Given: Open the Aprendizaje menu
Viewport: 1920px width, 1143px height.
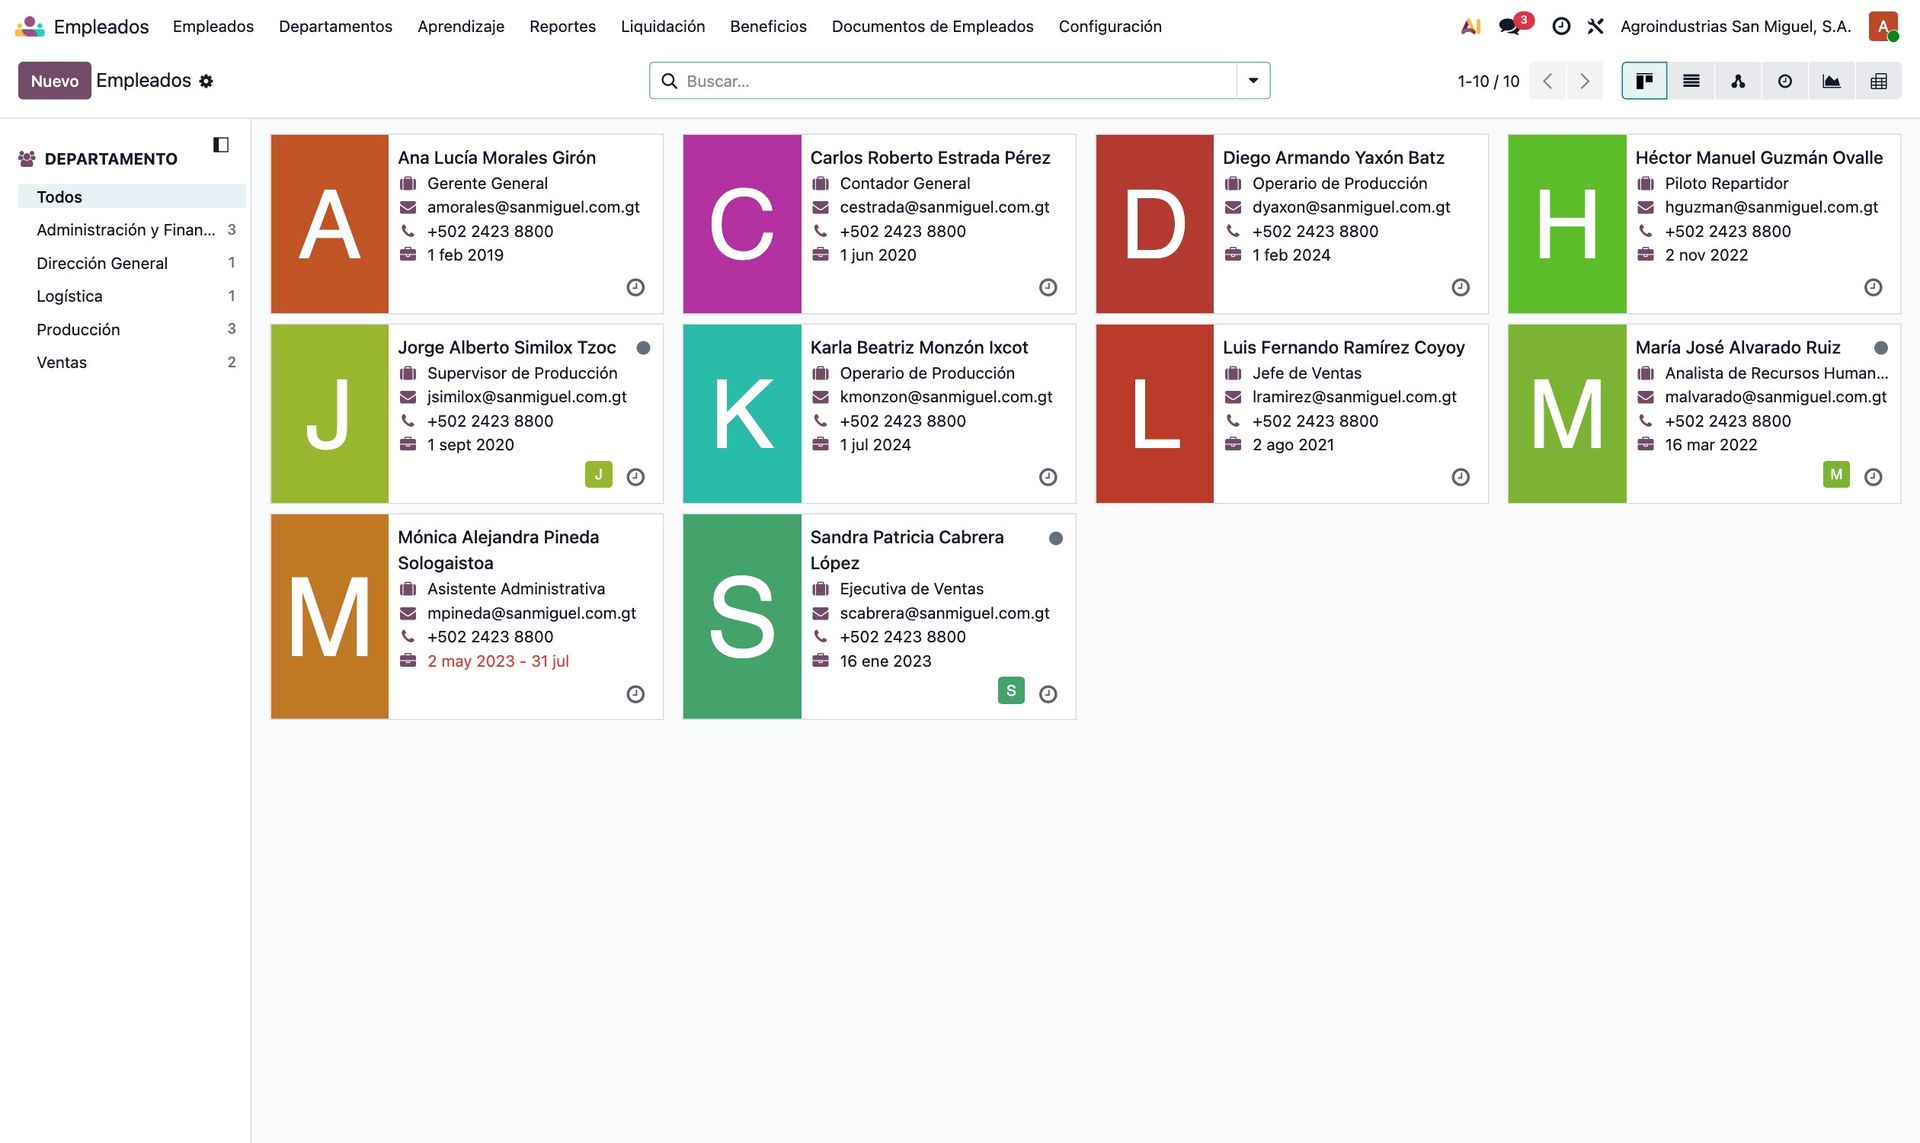Looking at the screenshot, I should coord(461,26).
